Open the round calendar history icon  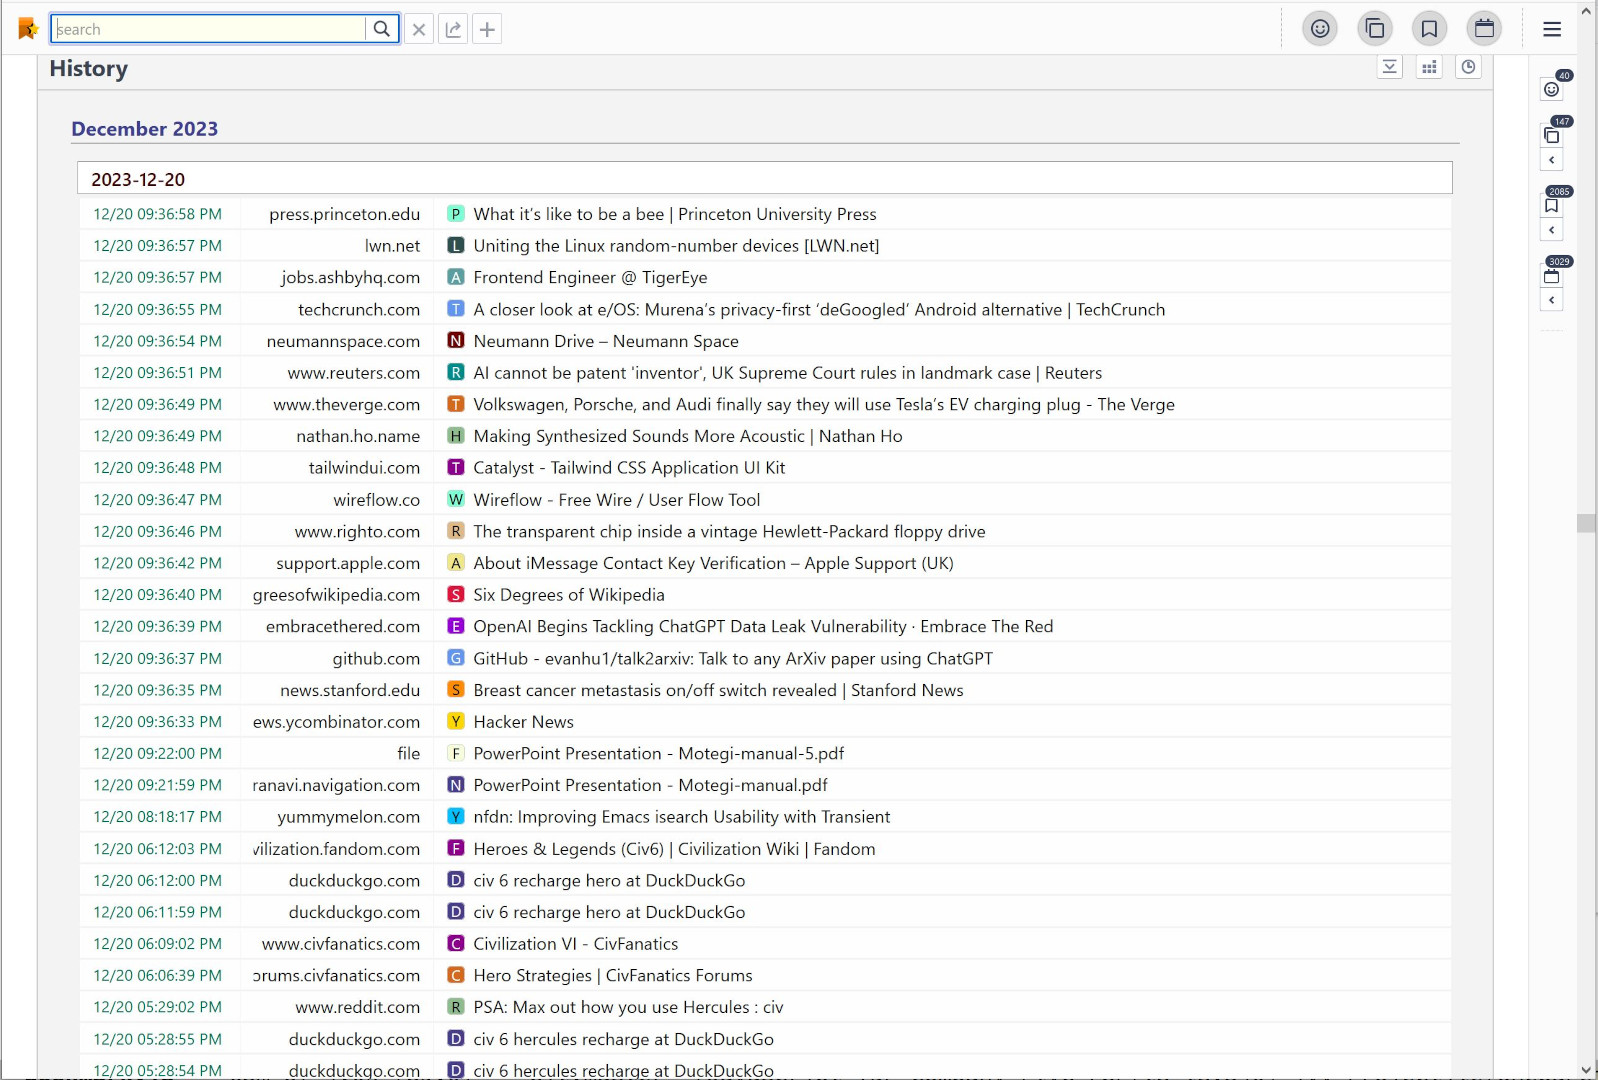point(1485,29)
